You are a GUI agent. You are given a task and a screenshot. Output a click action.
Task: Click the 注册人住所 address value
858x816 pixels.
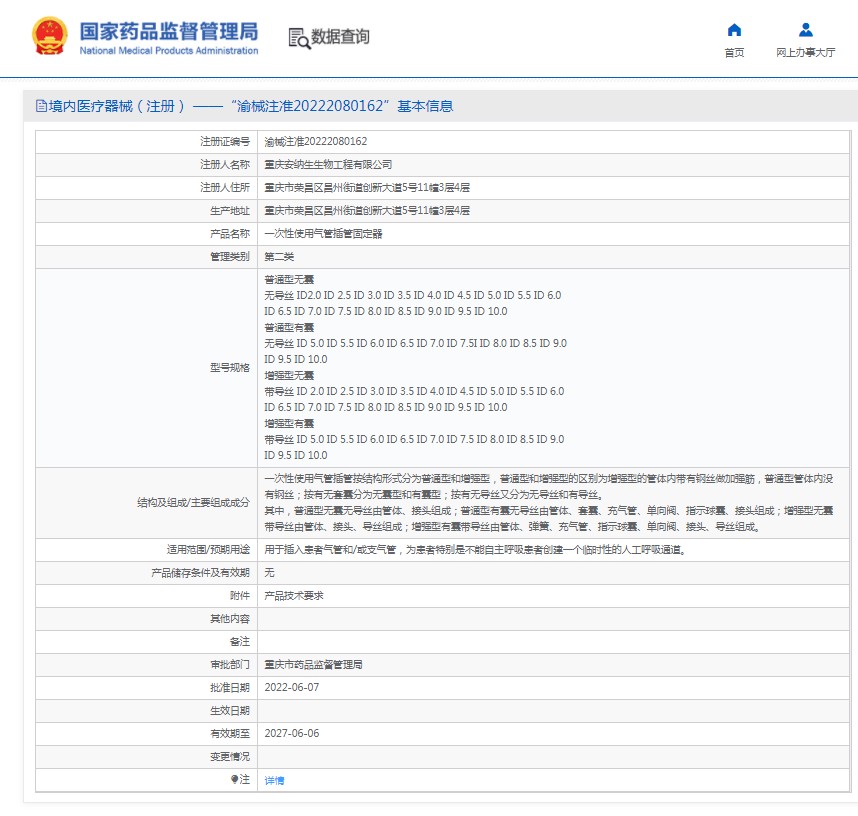pyautogui.click(x=367, y=188)
